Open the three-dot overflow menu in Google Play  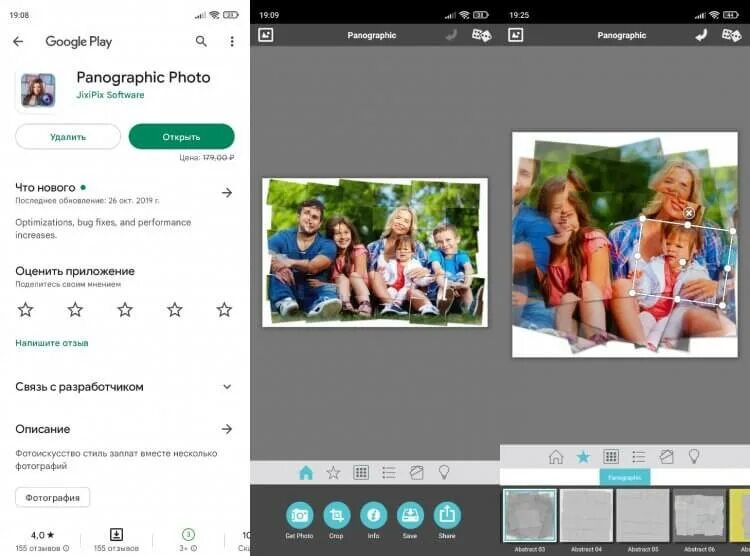232,42
